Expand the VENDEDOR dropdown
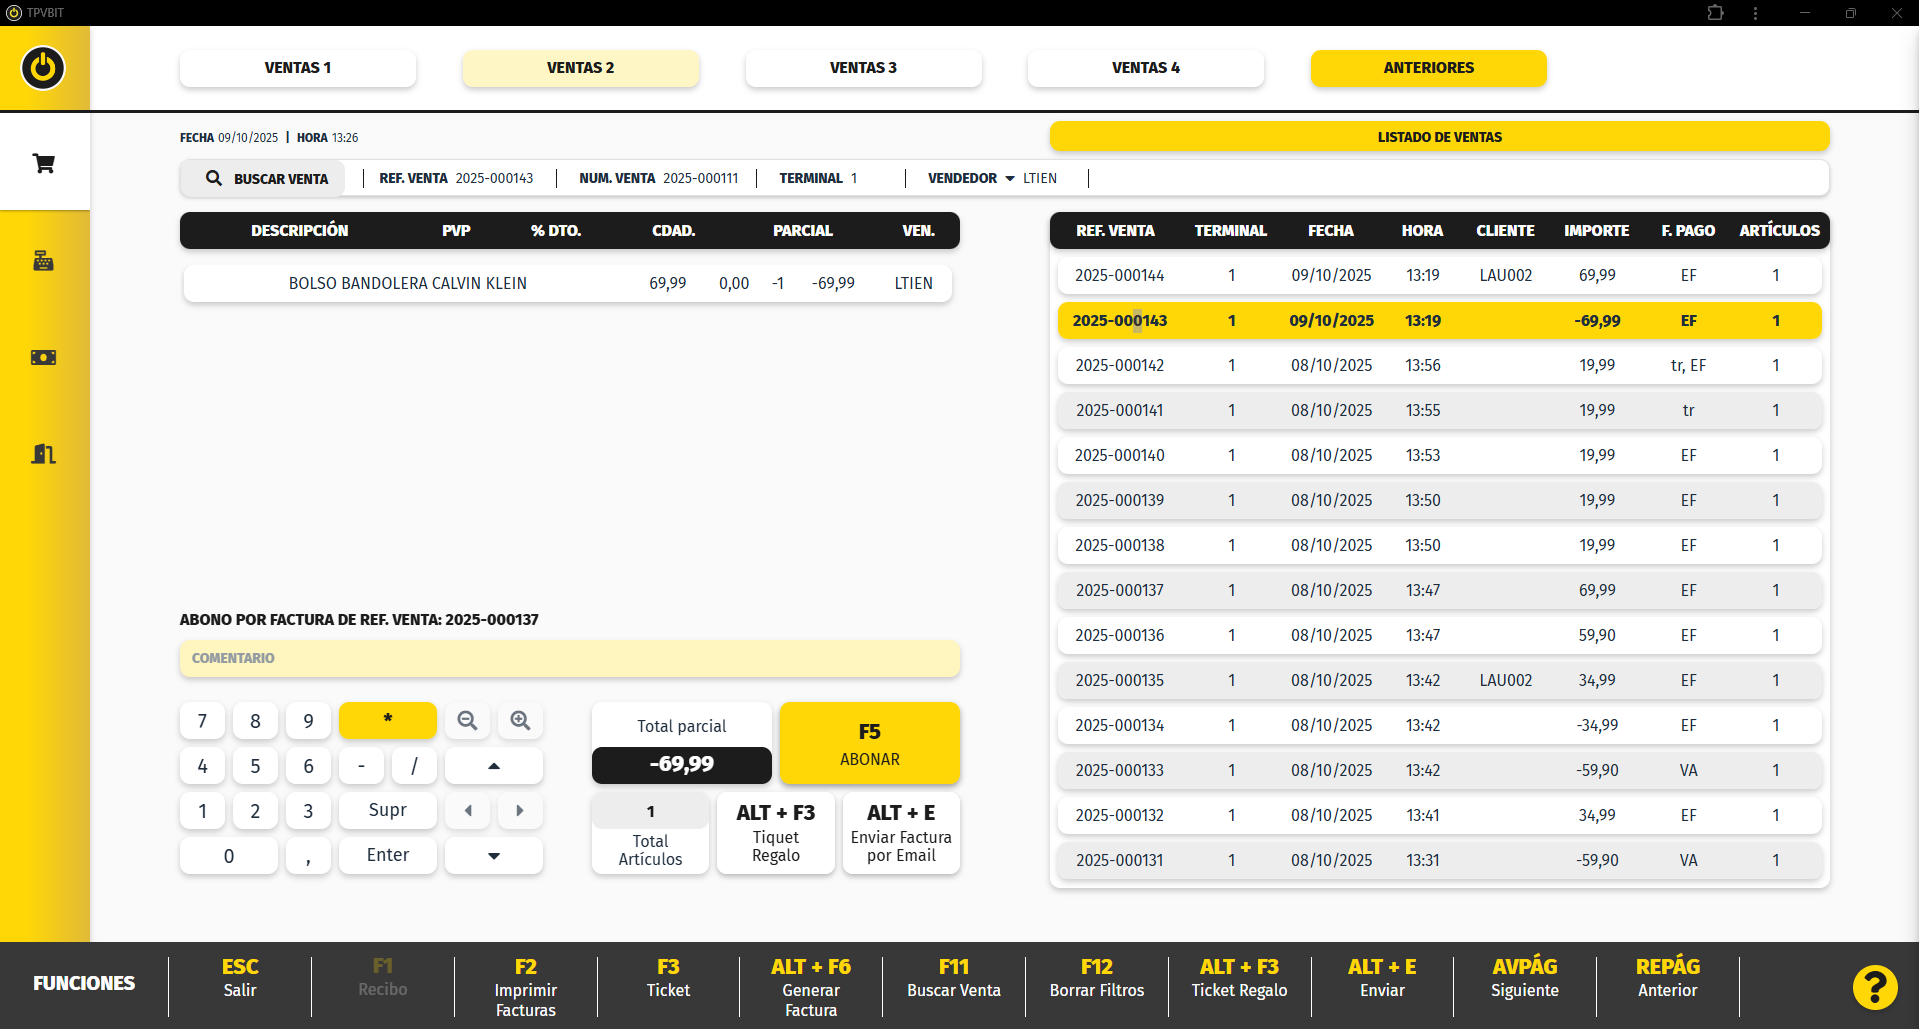Image resolution: width=1919 pixels, height=1029 pixels. click(x=1010, y=179)
